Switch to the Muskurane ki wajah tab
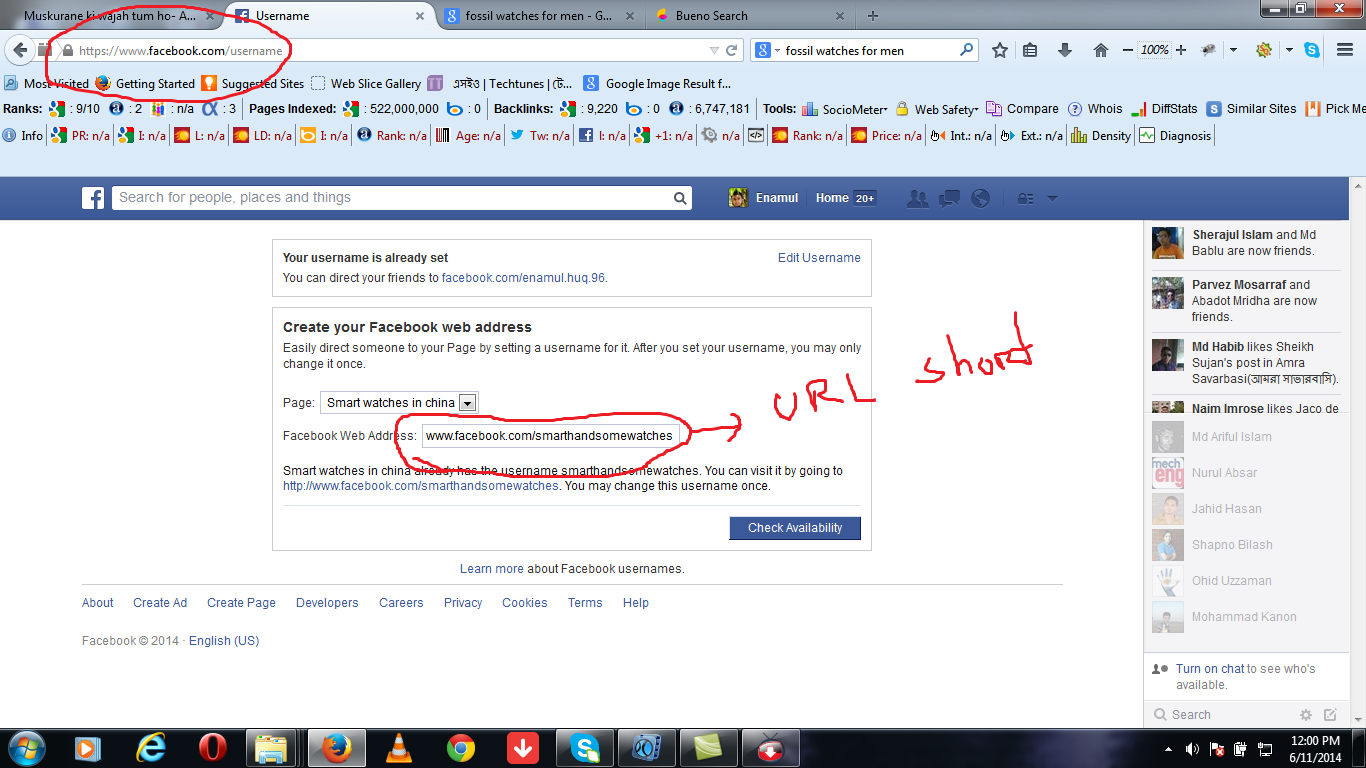Image resolution: width=1366 pixels, height=768 pixels. point(110,16)
